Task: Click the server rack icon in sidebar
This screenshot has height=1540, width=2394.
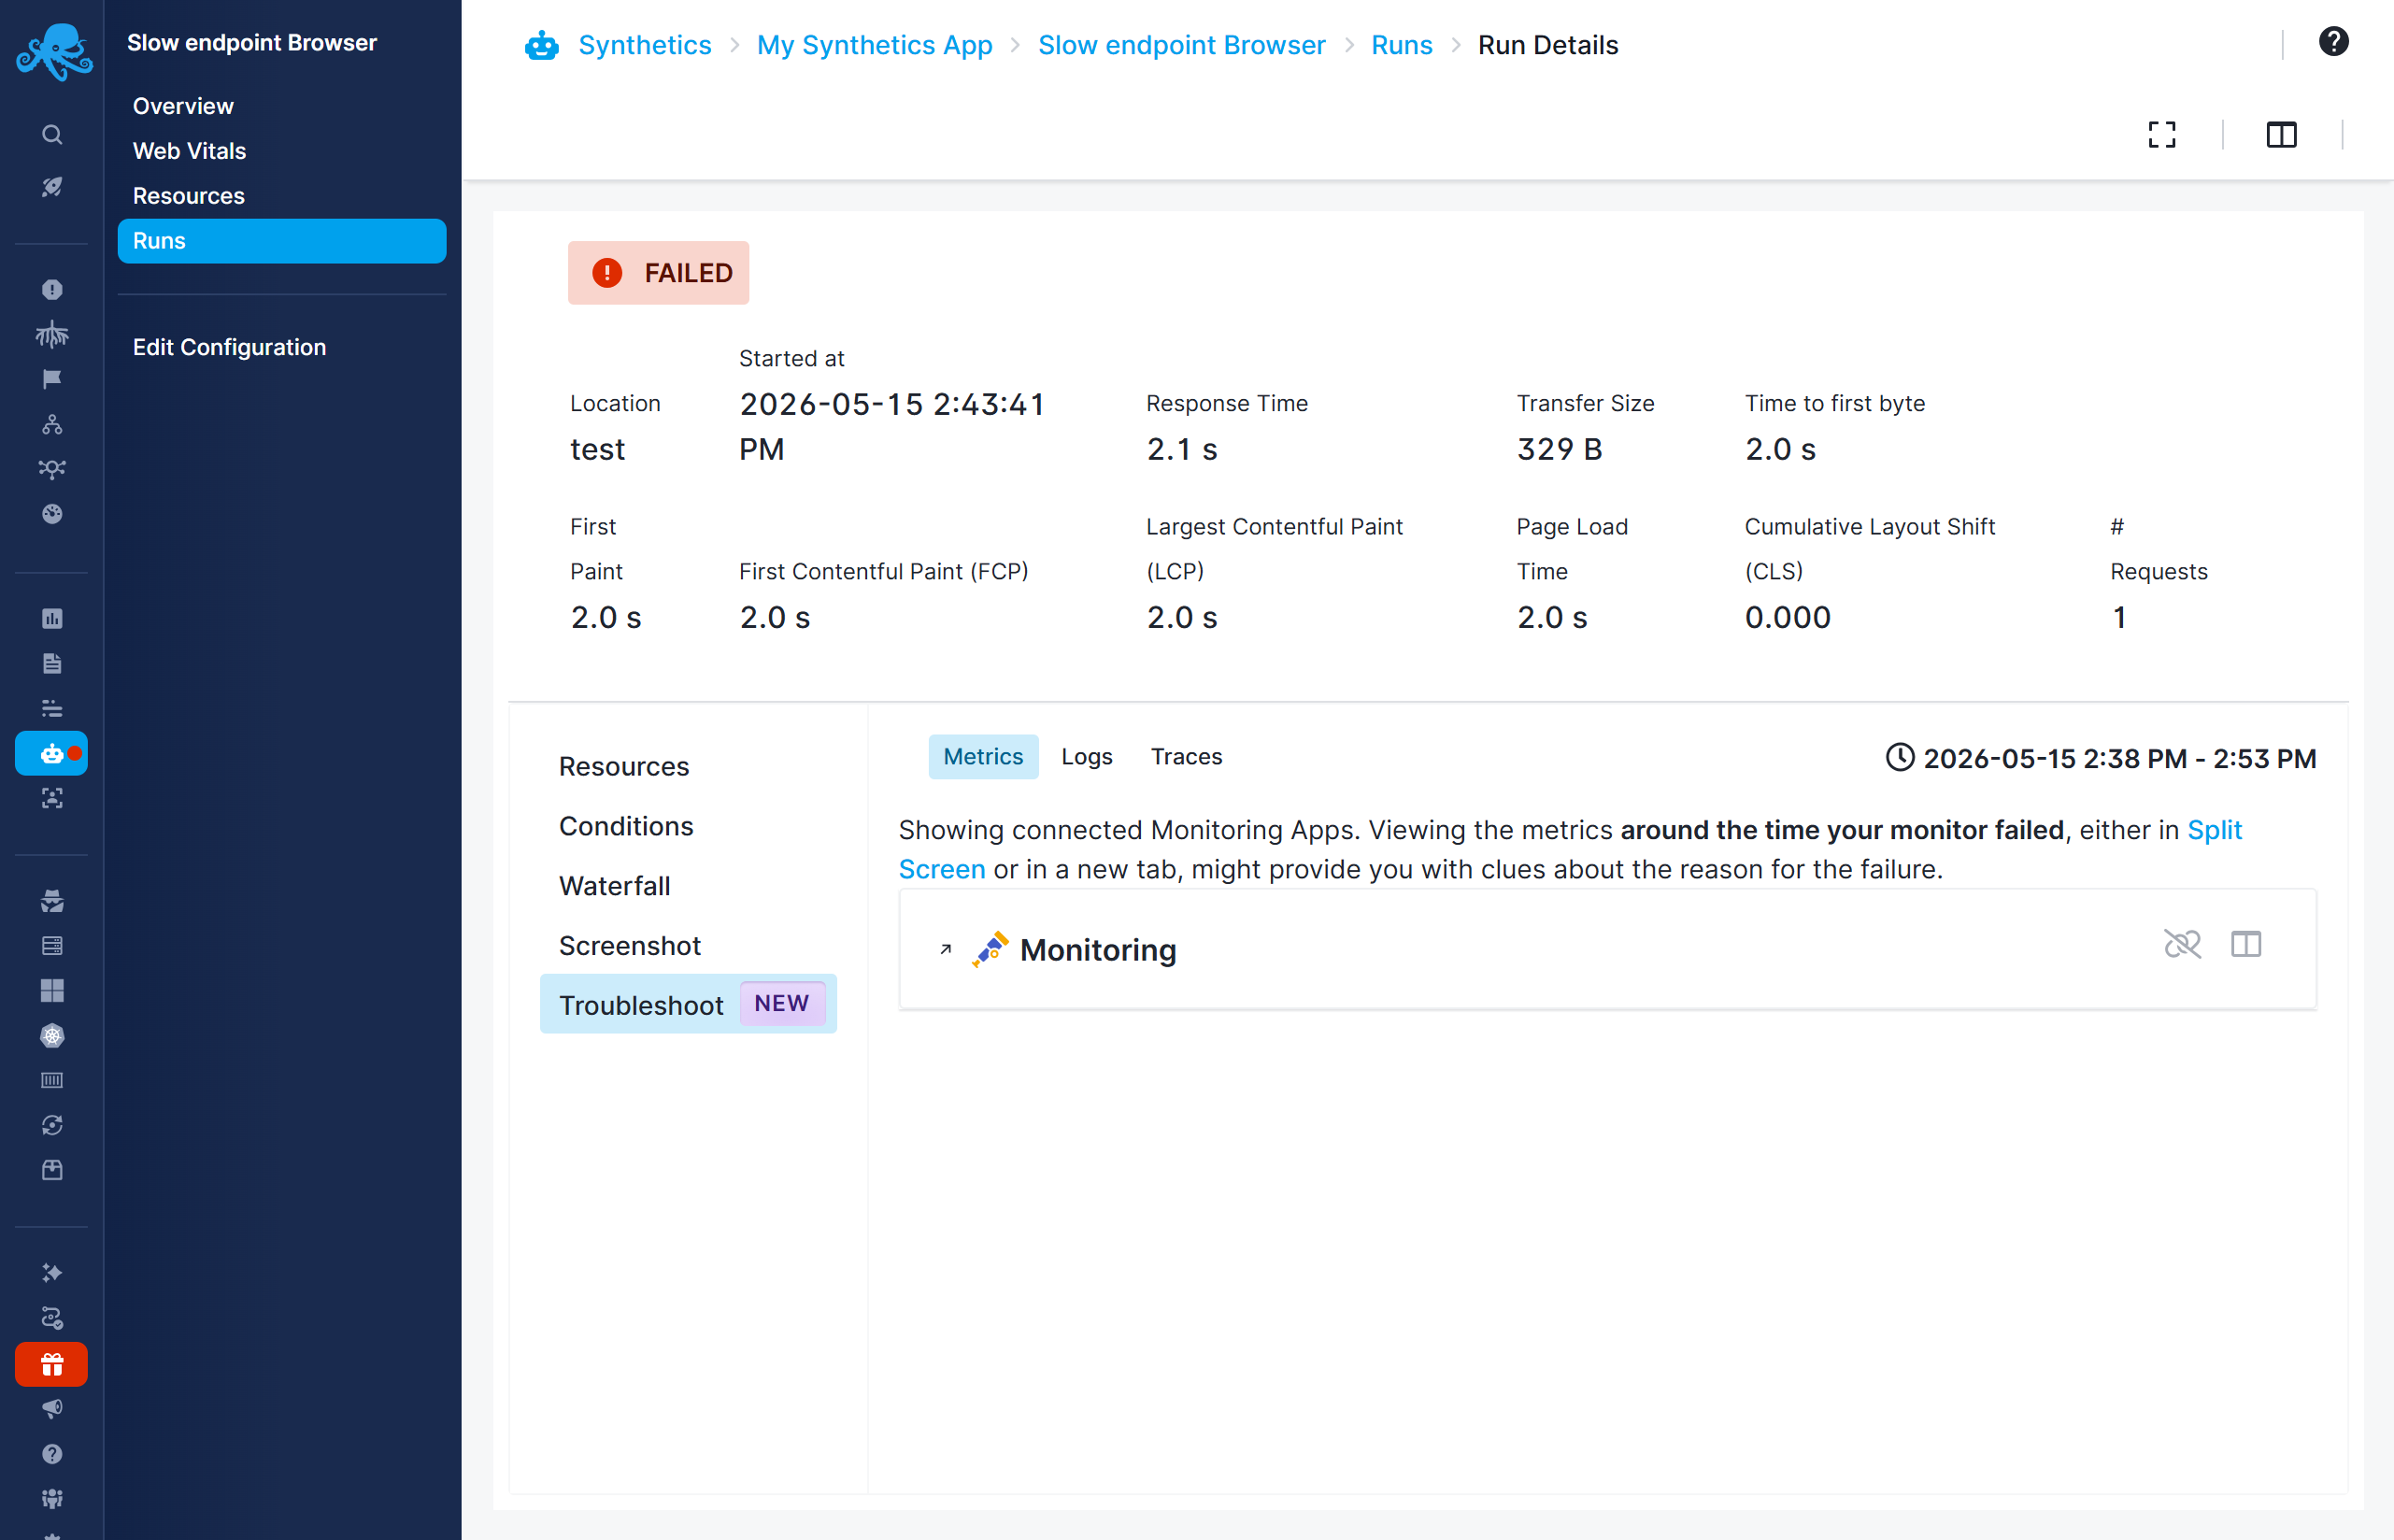Action: coord(52,946)
